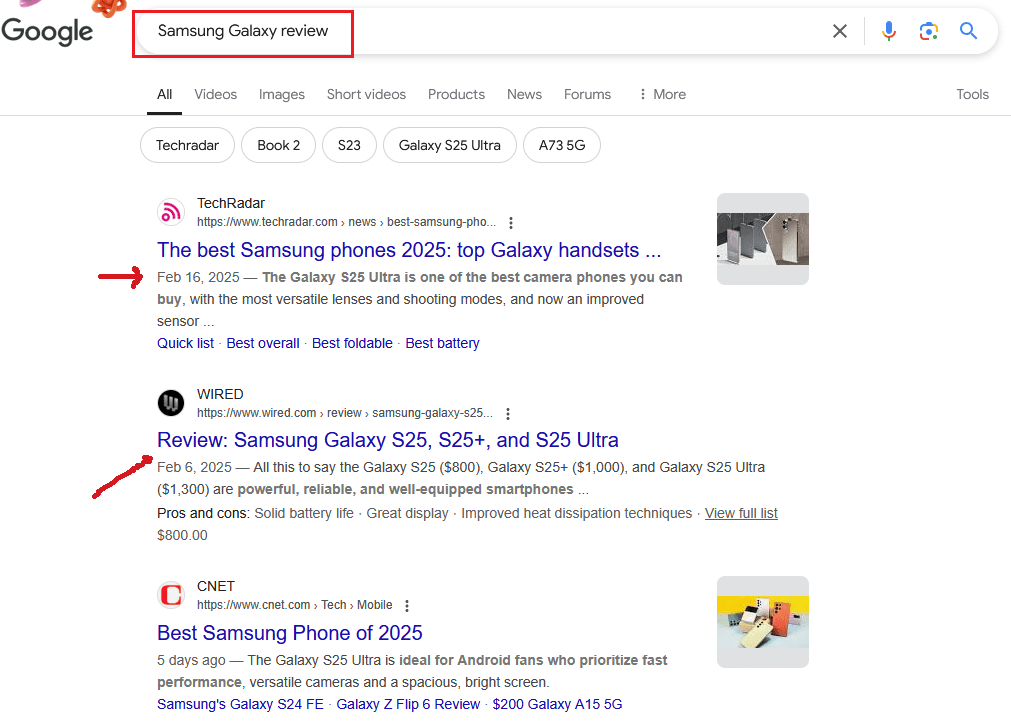This screenshot has width=1011, height=724.
Task: Open the Tools options
Action: pos(972,94)
